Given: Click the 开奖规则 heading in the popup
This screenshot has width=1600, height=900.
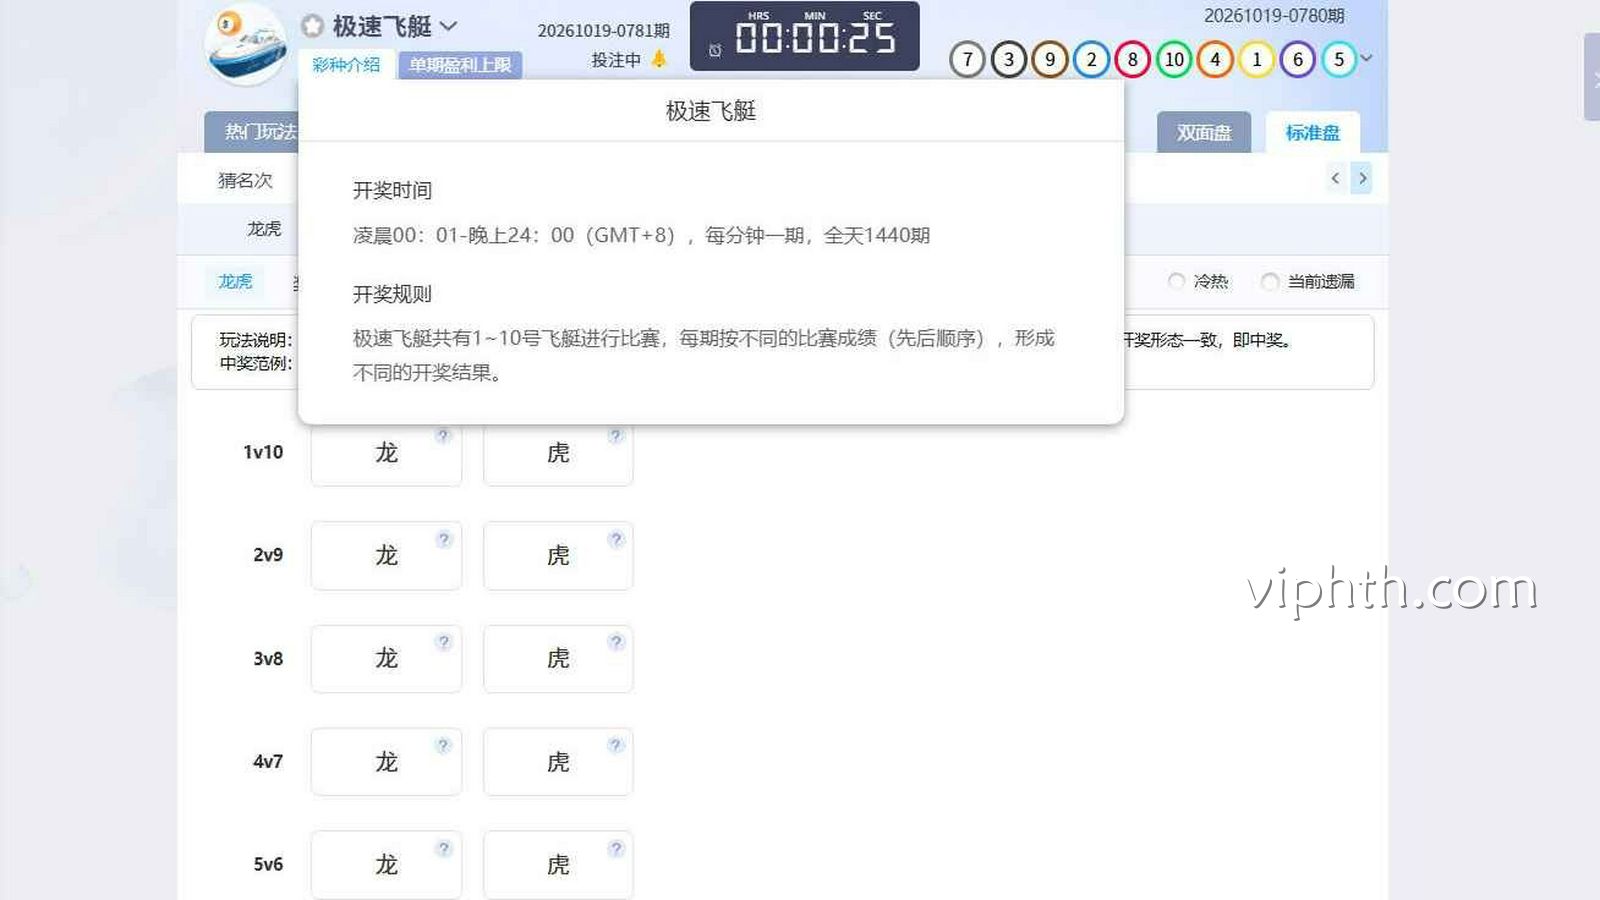Looking at the screenshot, I should pyautogui.click(x=392, y=294).
